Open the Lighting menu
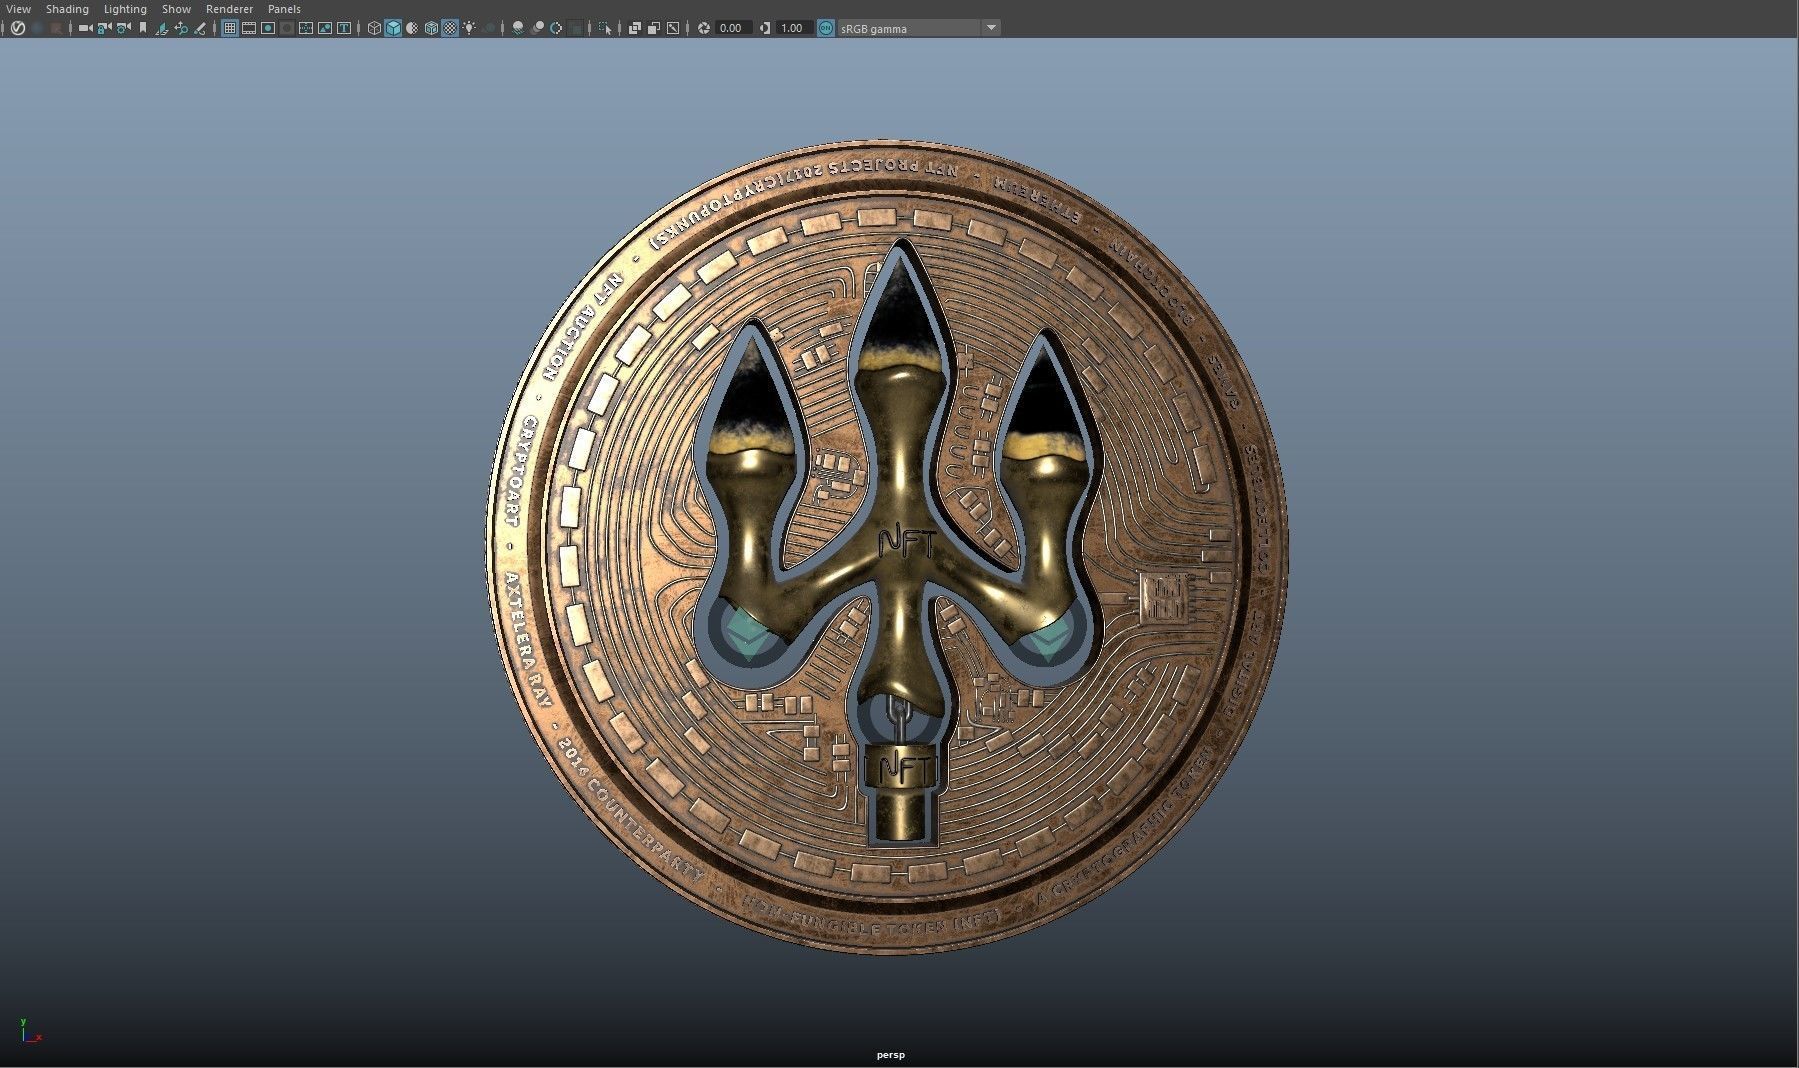 point(125,9)
